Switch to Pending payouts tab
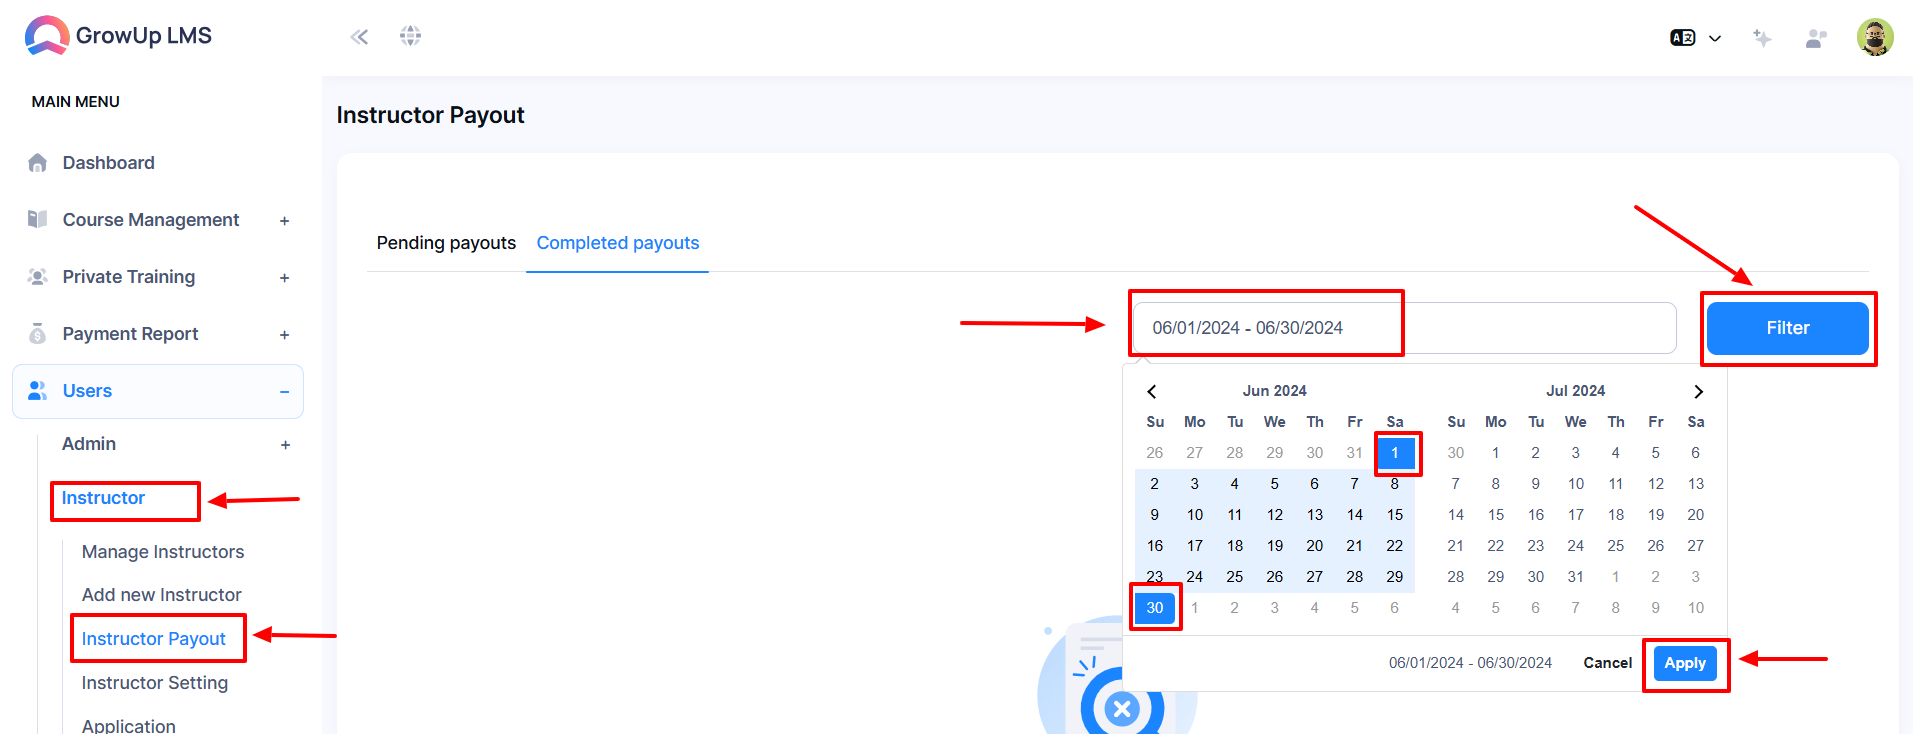Screen dimensions: 1913x734 (x=446, y=243)
